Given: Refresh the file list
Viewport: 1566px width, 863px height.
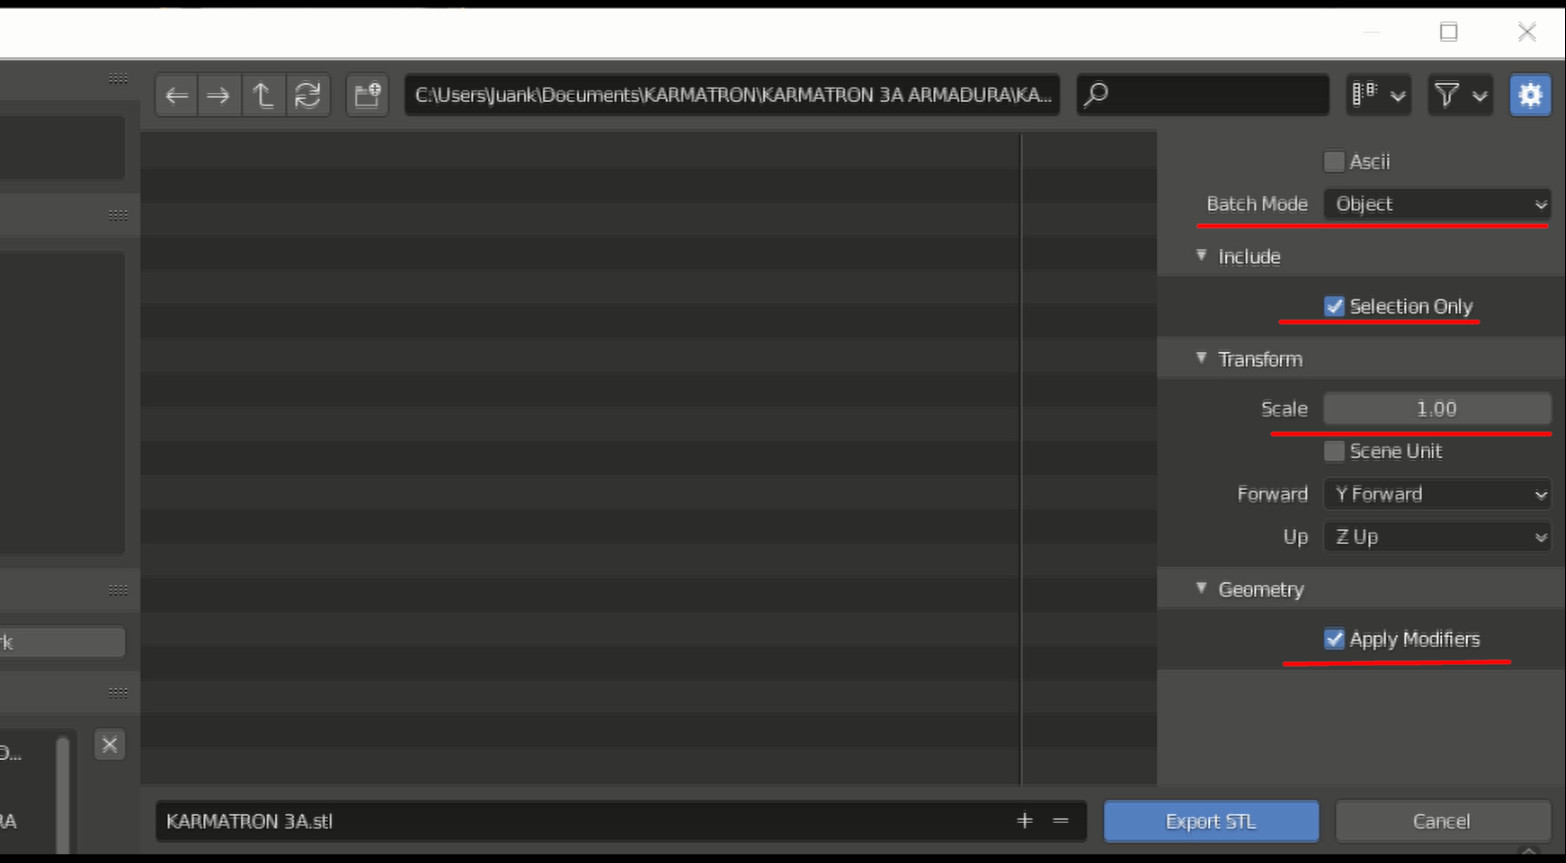Looking at the screenshot, I should pos(307,95).
